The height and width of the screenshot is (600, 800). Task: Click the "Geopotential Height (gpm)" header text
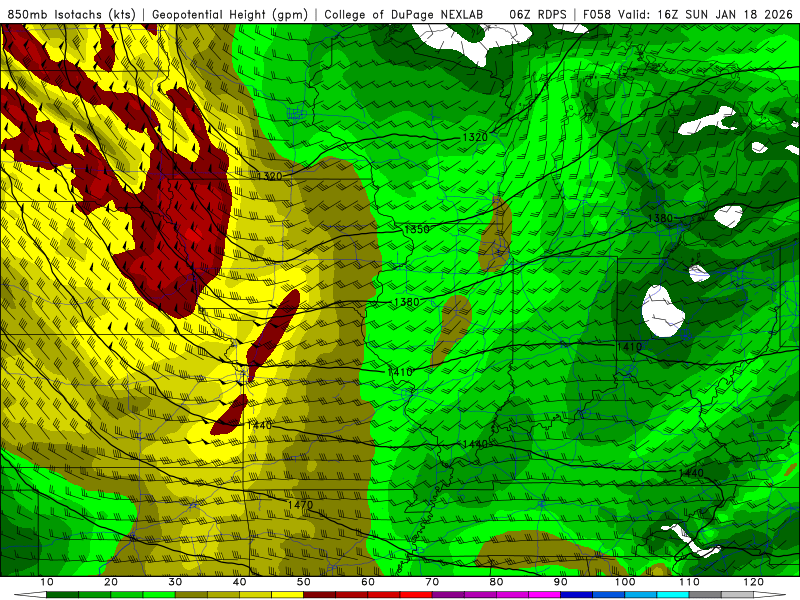pyautogui.click(x=230, y=14)
